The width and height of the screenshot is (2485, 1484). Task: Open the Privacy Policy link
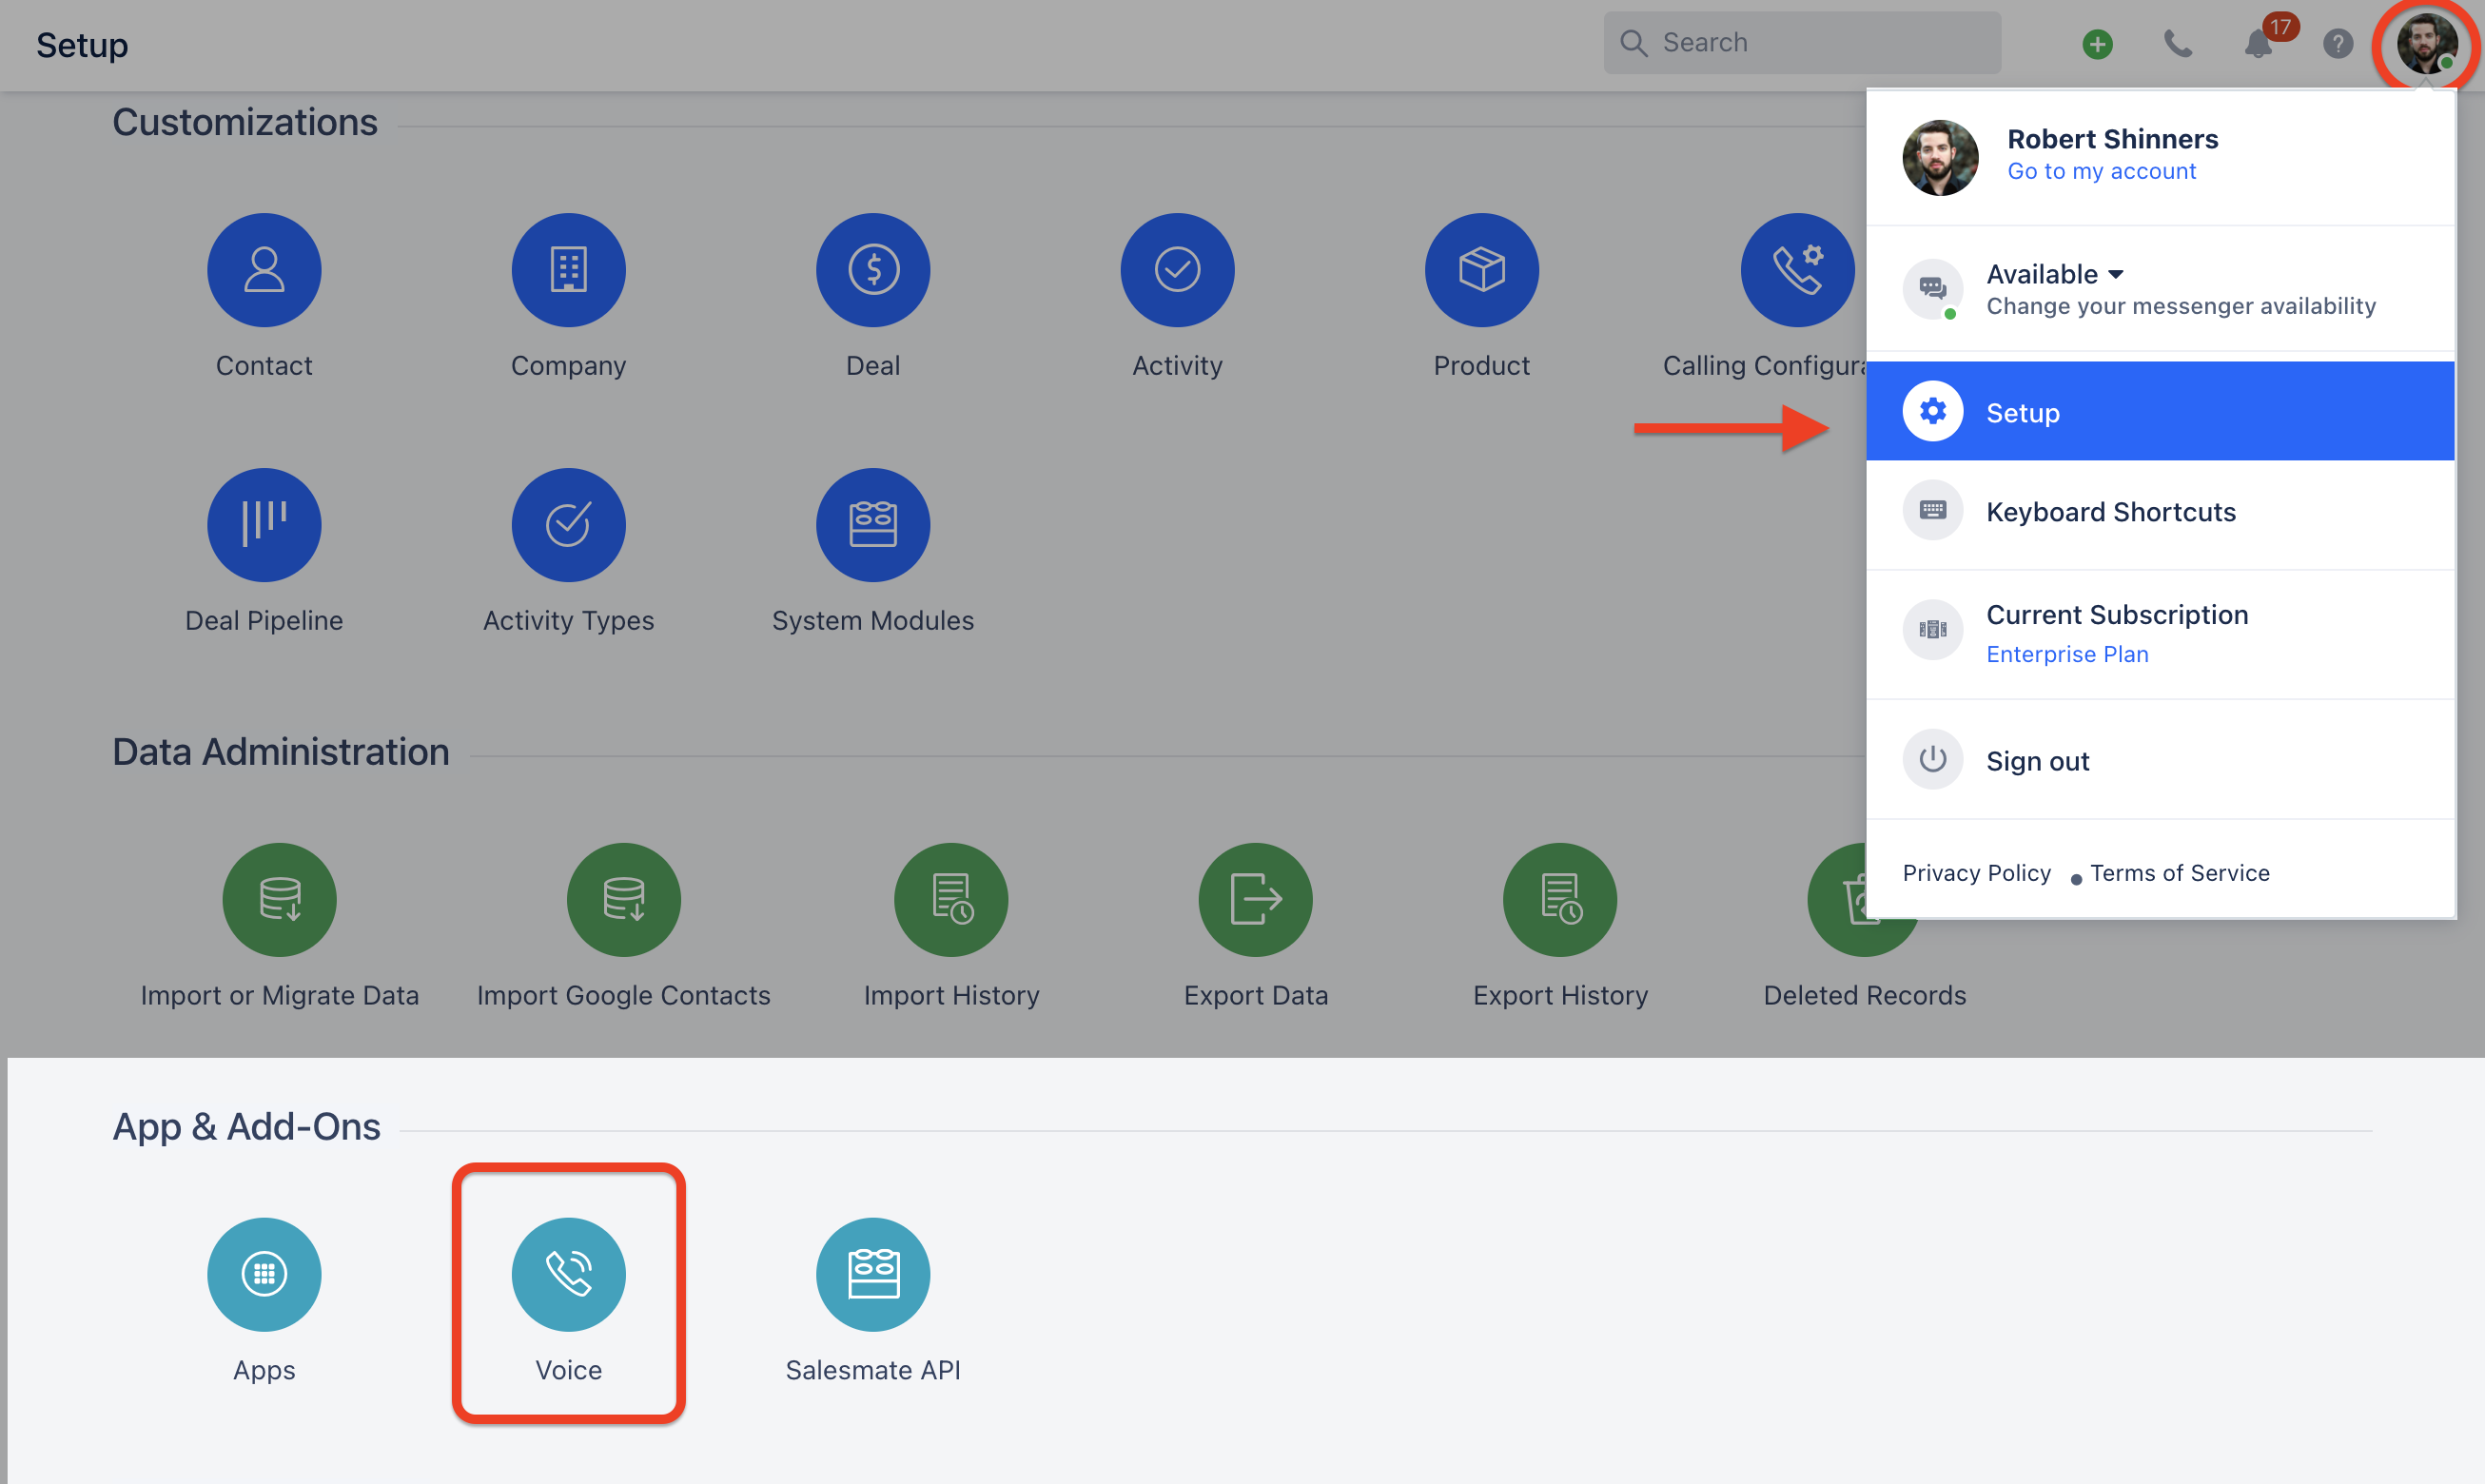pyautogui.click(x=1976, y=873)
